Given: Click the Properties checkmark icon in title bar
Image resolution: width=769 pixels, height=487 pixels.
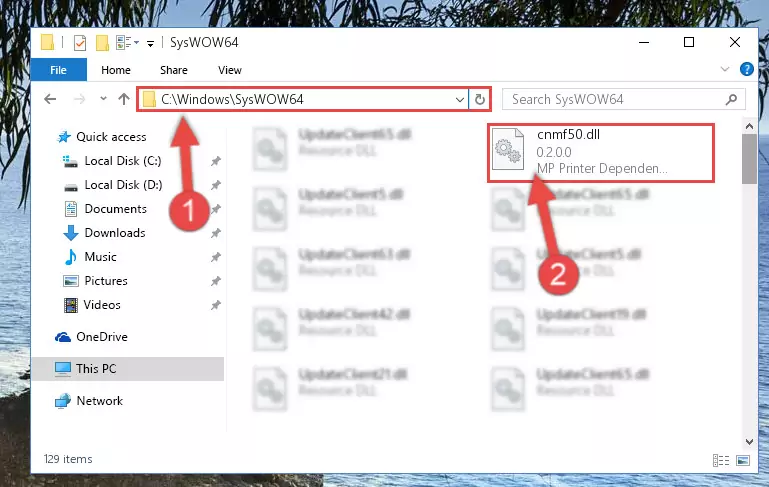Looking at the screenshot, I should pyautogui.click(x=80, y=43).
